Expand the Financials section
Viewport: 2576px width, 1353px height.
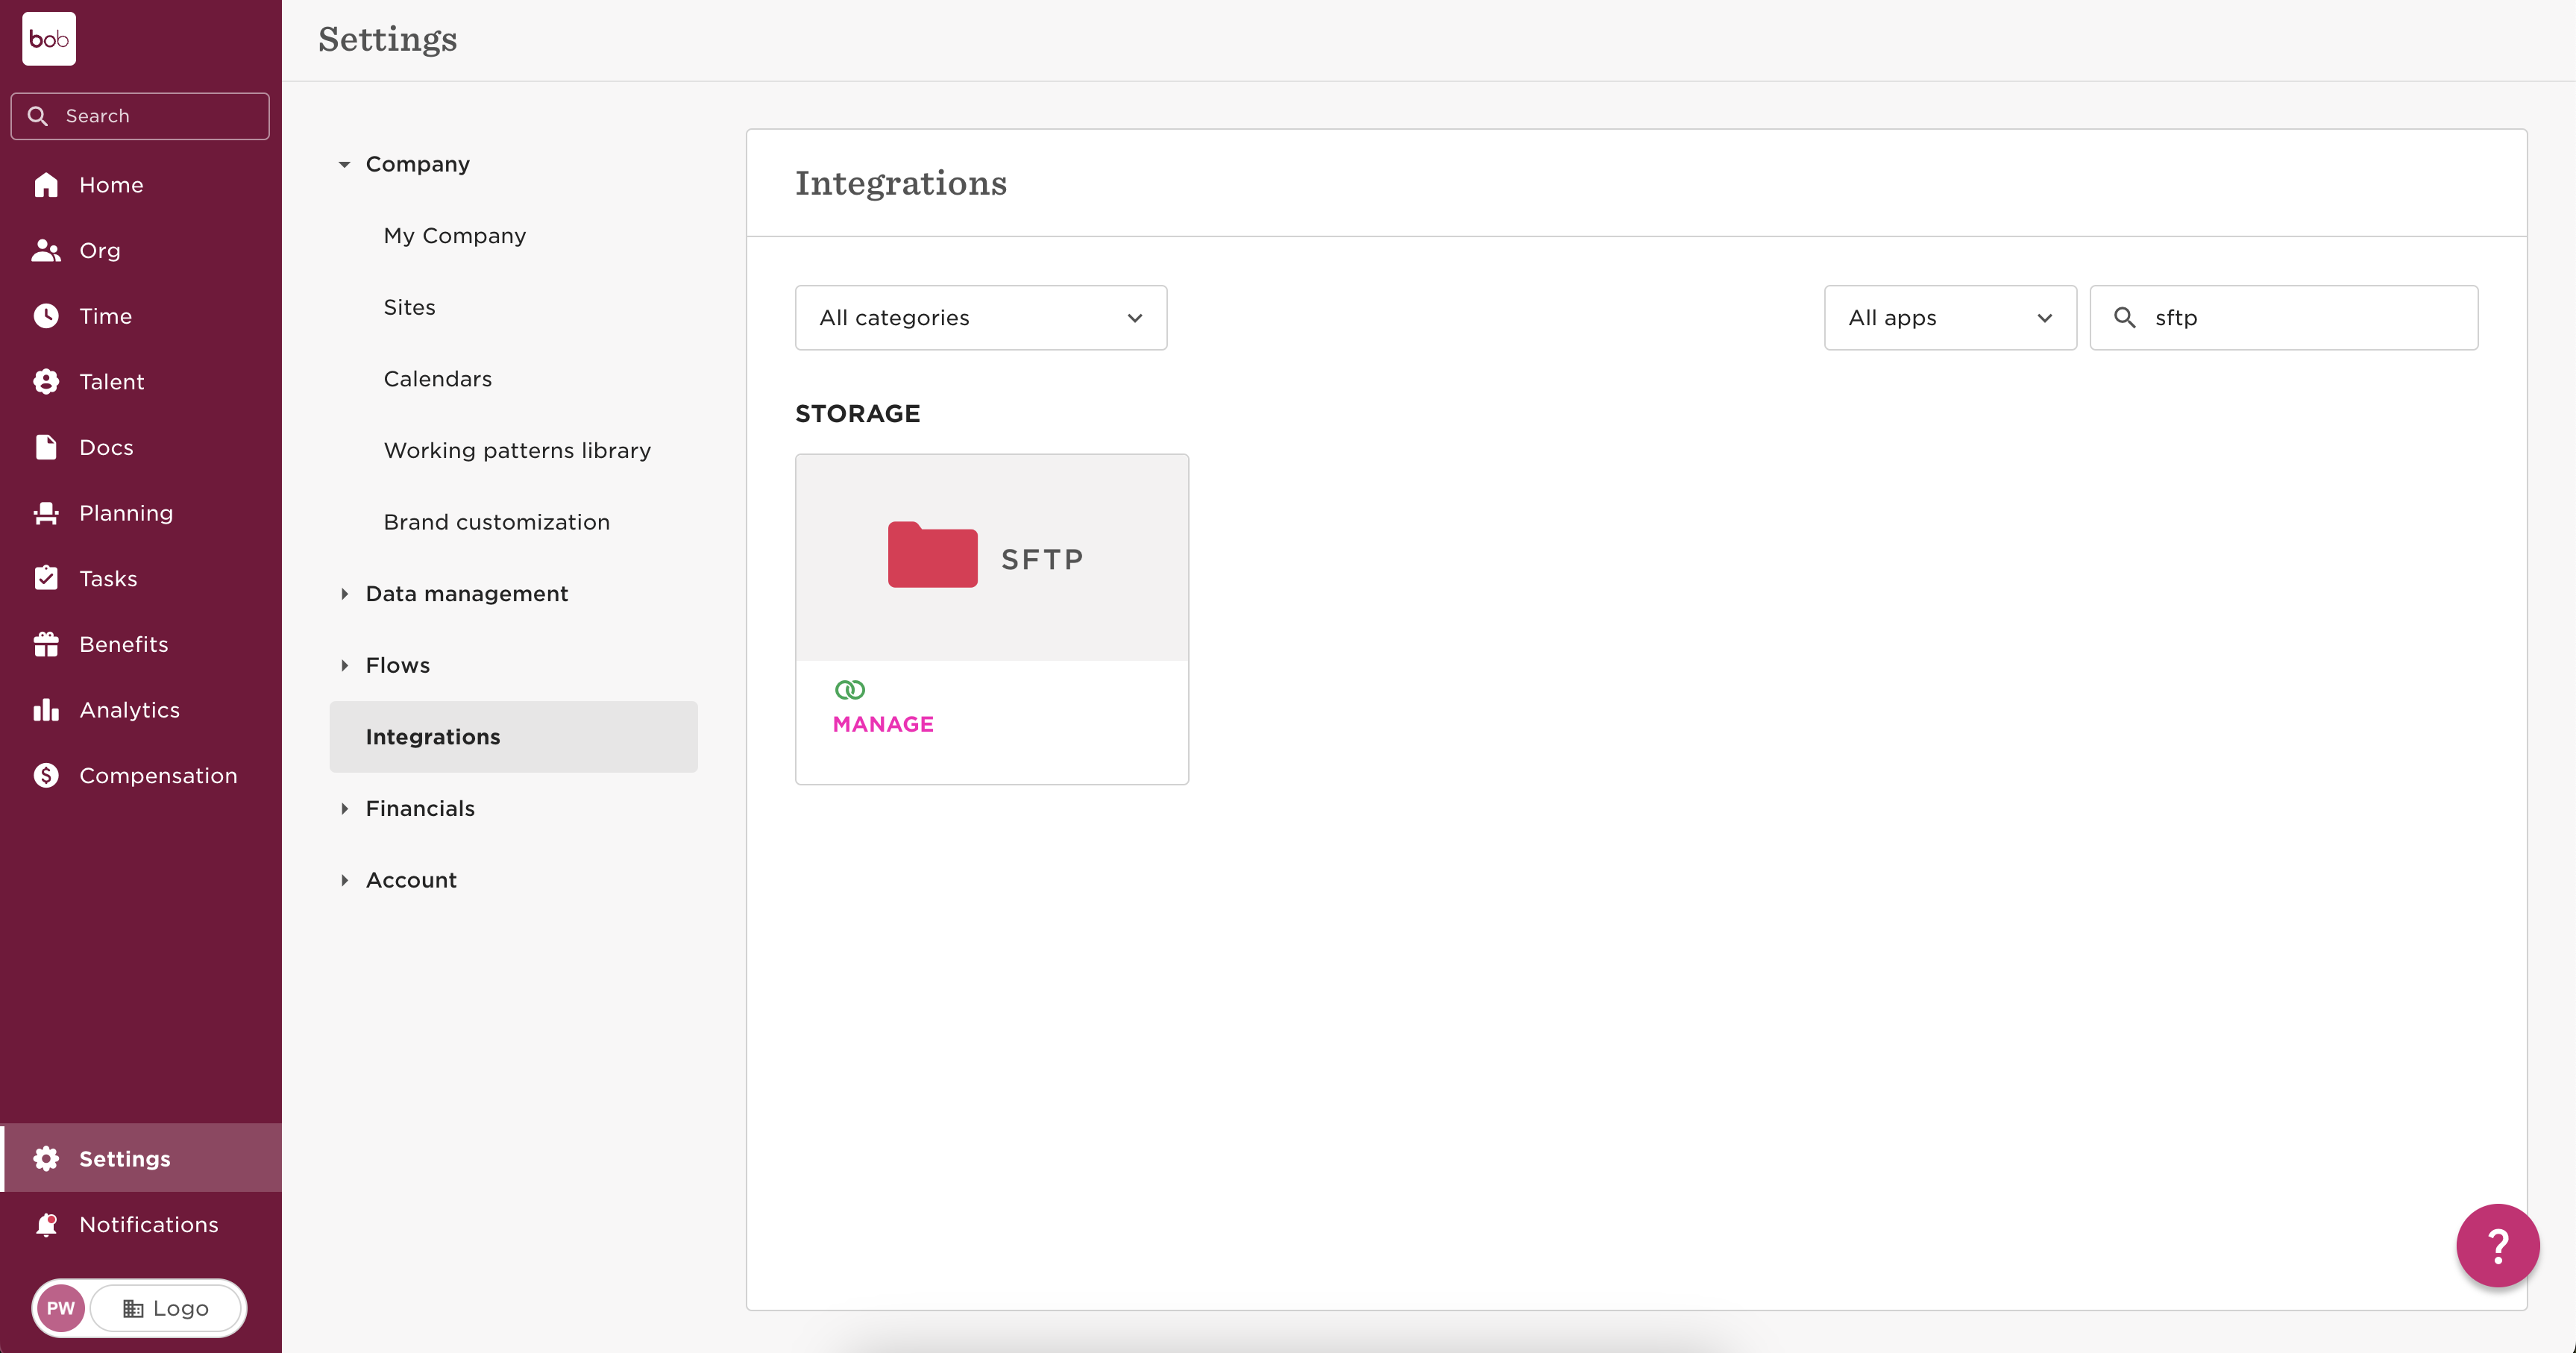(x=344, y=808)
